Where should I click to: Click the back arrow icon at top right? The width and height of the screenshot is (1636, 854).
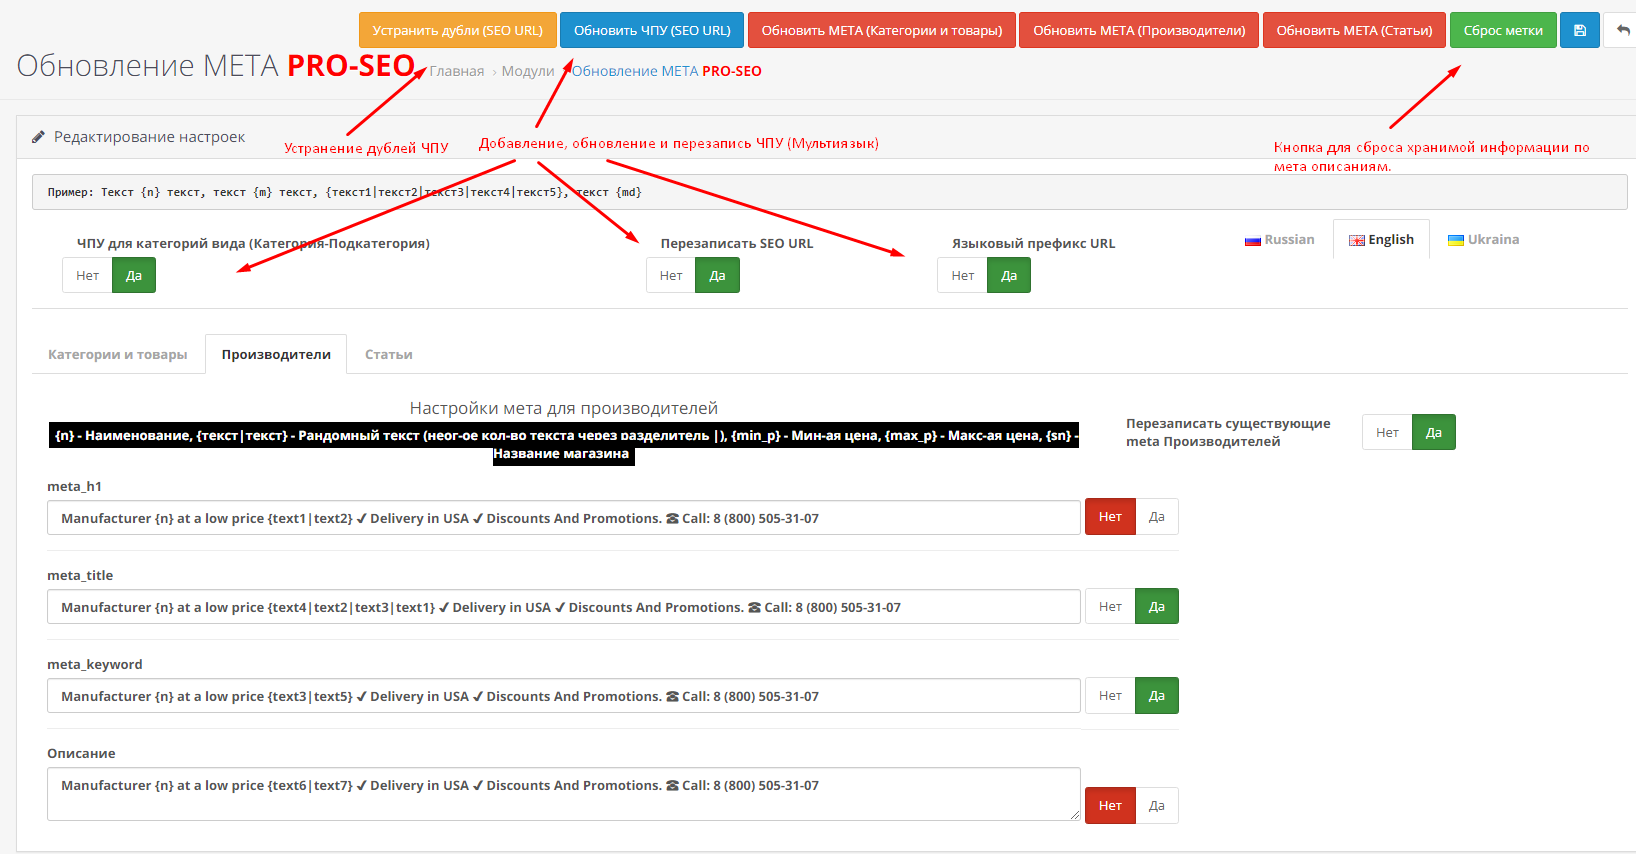pos(1622,30)
